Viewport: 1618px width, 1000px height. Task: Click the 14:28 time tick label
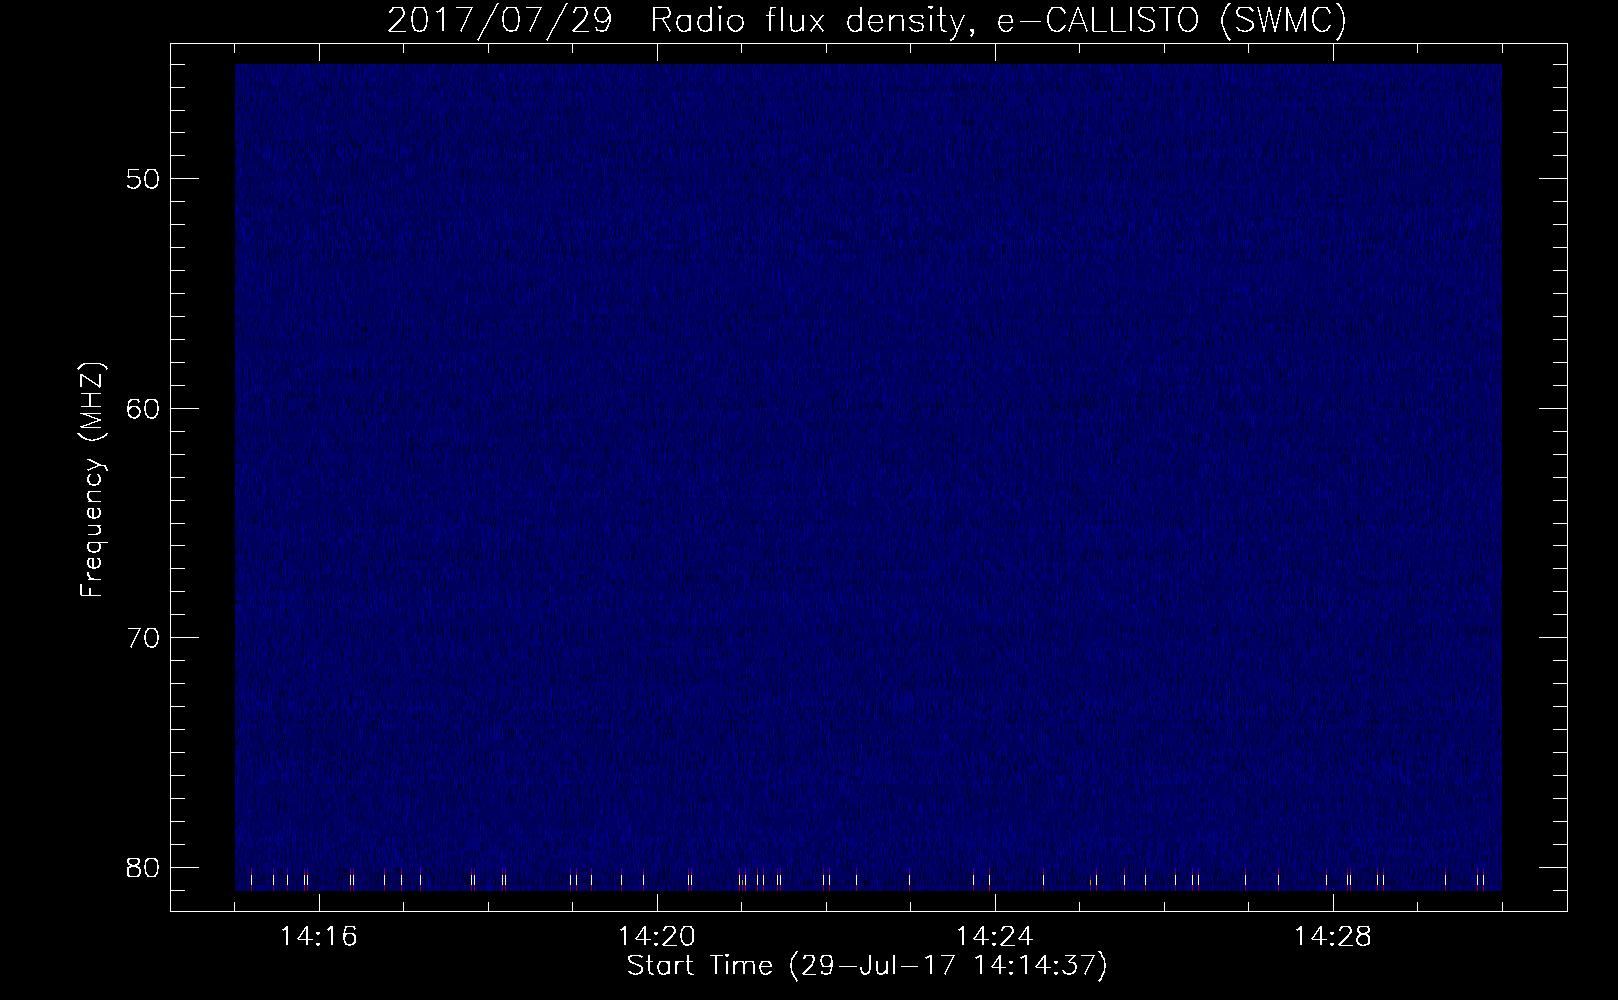pos(1333,937)
